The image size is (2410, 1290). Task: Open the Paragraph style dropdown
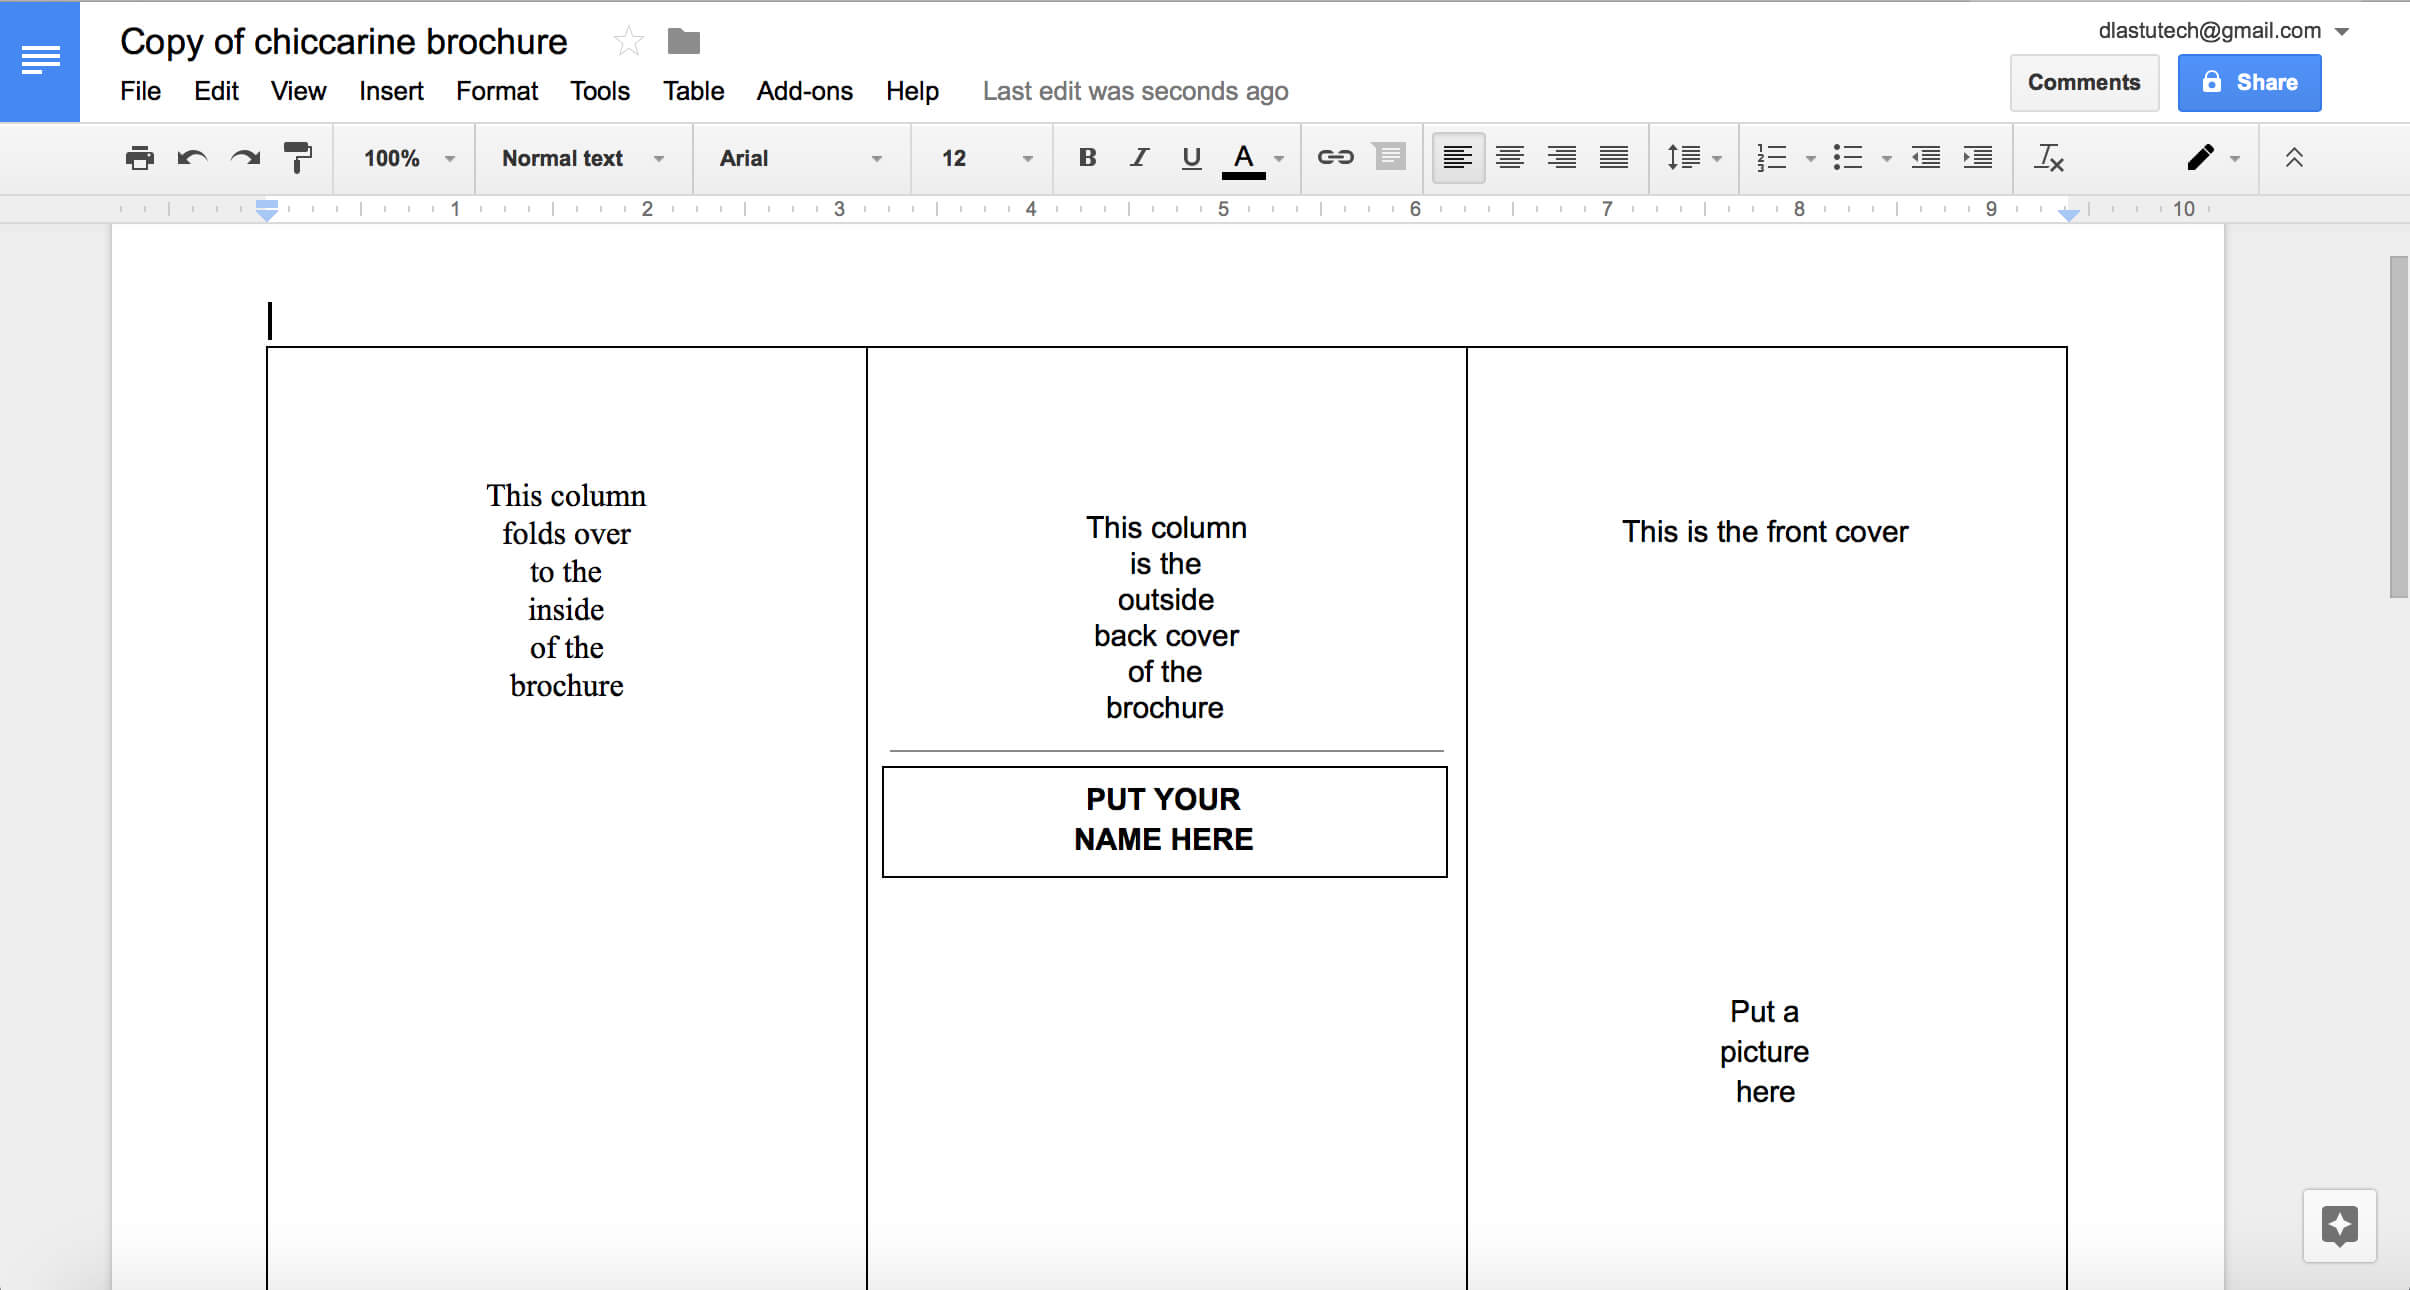coord(580,156)
